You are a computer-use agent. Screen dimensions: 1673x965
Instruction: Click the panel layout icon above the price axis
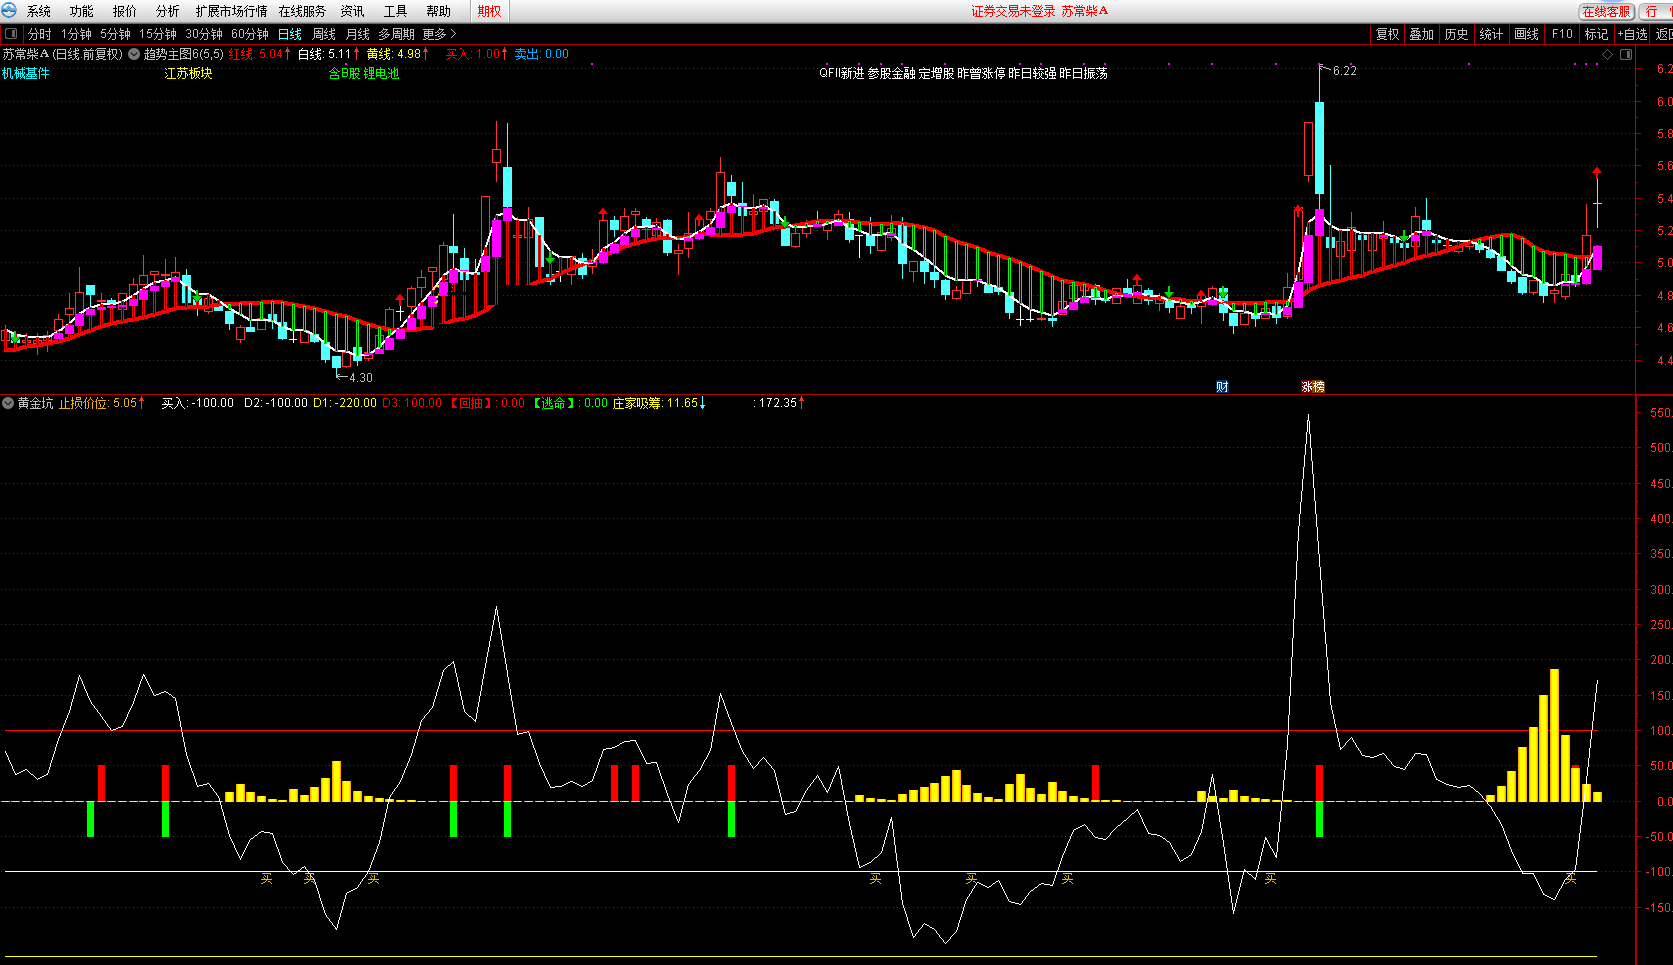coord(1626,54)
